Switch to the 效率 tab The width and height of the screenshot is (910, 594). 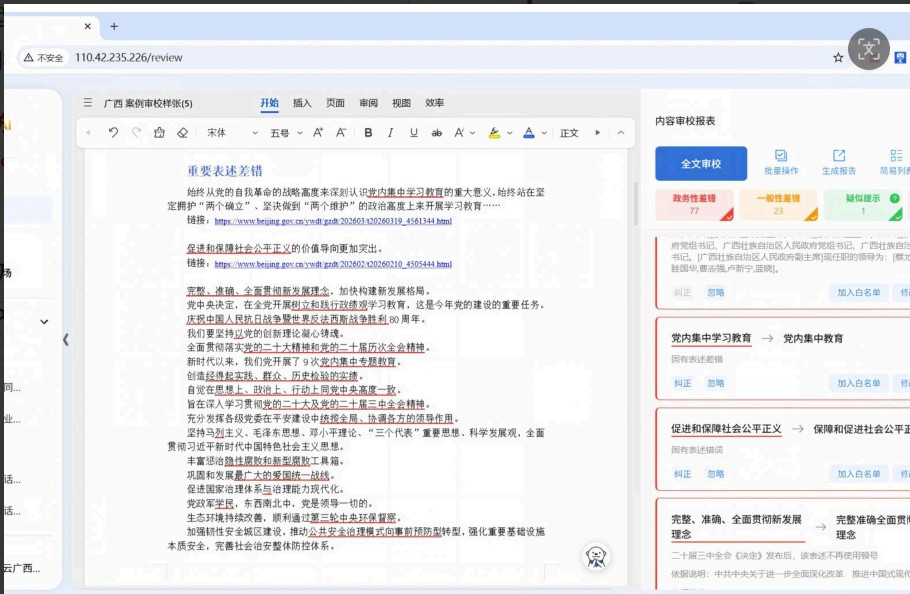click(x=434, y=103)
